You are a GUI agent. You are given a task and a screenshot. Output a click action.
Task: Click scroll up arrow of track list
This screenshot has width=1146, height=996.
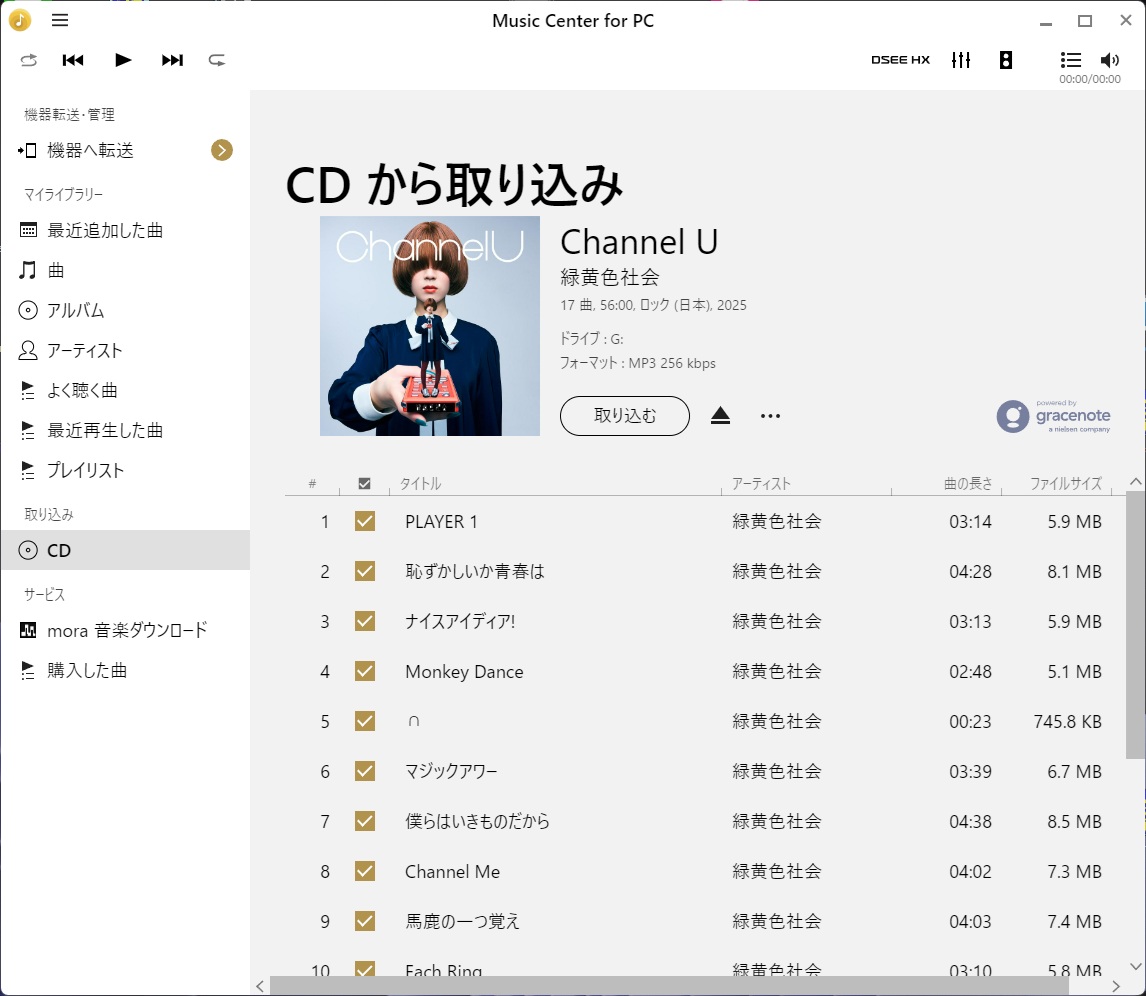(1135, 482)
